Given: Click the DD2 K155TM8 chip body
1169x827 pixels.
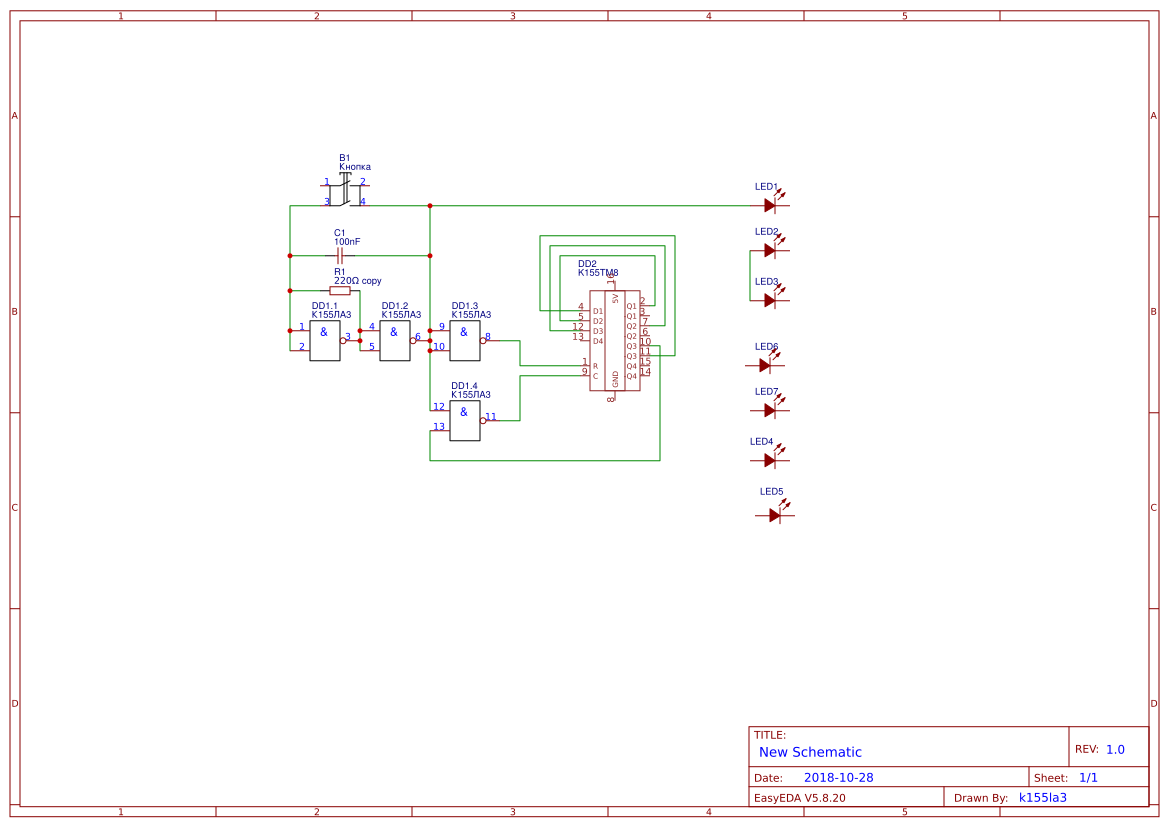Looking at the screenshot, I should 614,341.
